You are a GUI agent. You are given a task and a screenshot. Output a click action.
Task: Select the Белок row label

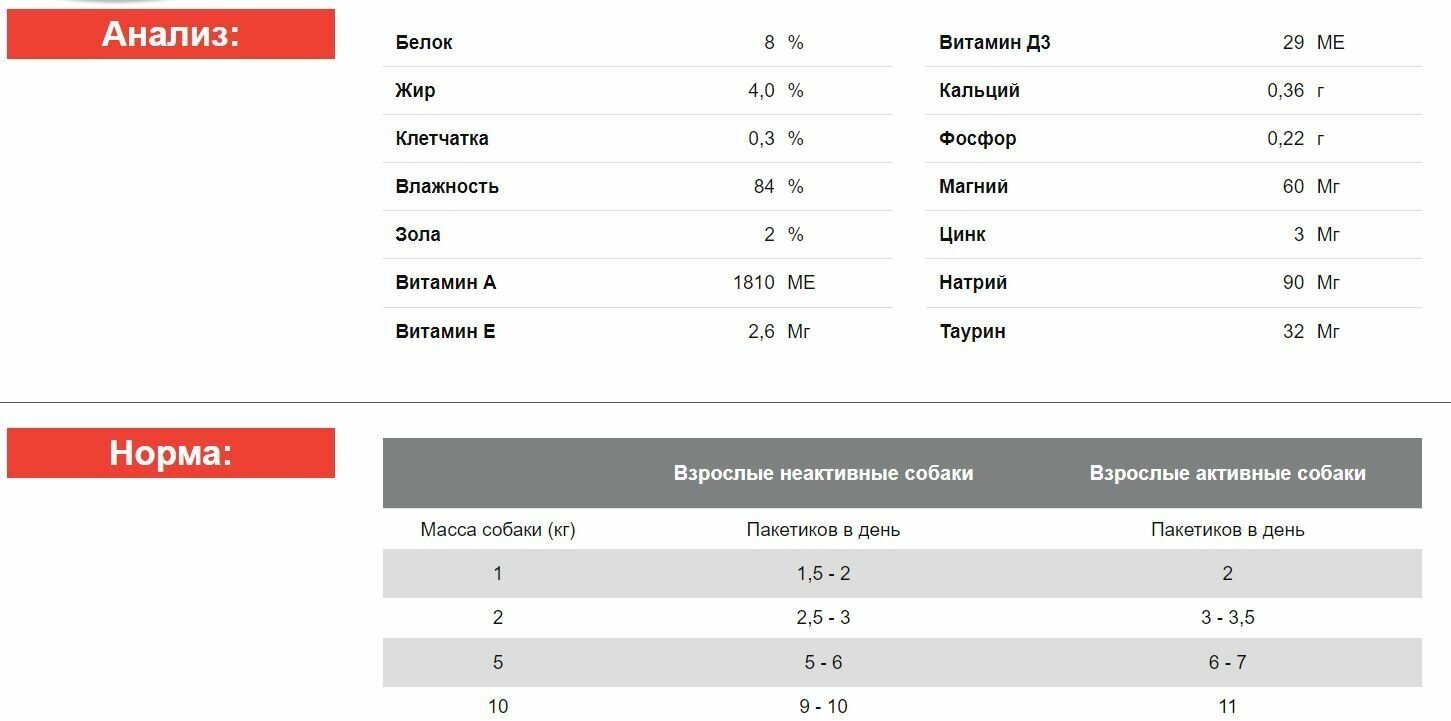click(x=424, y=43)
